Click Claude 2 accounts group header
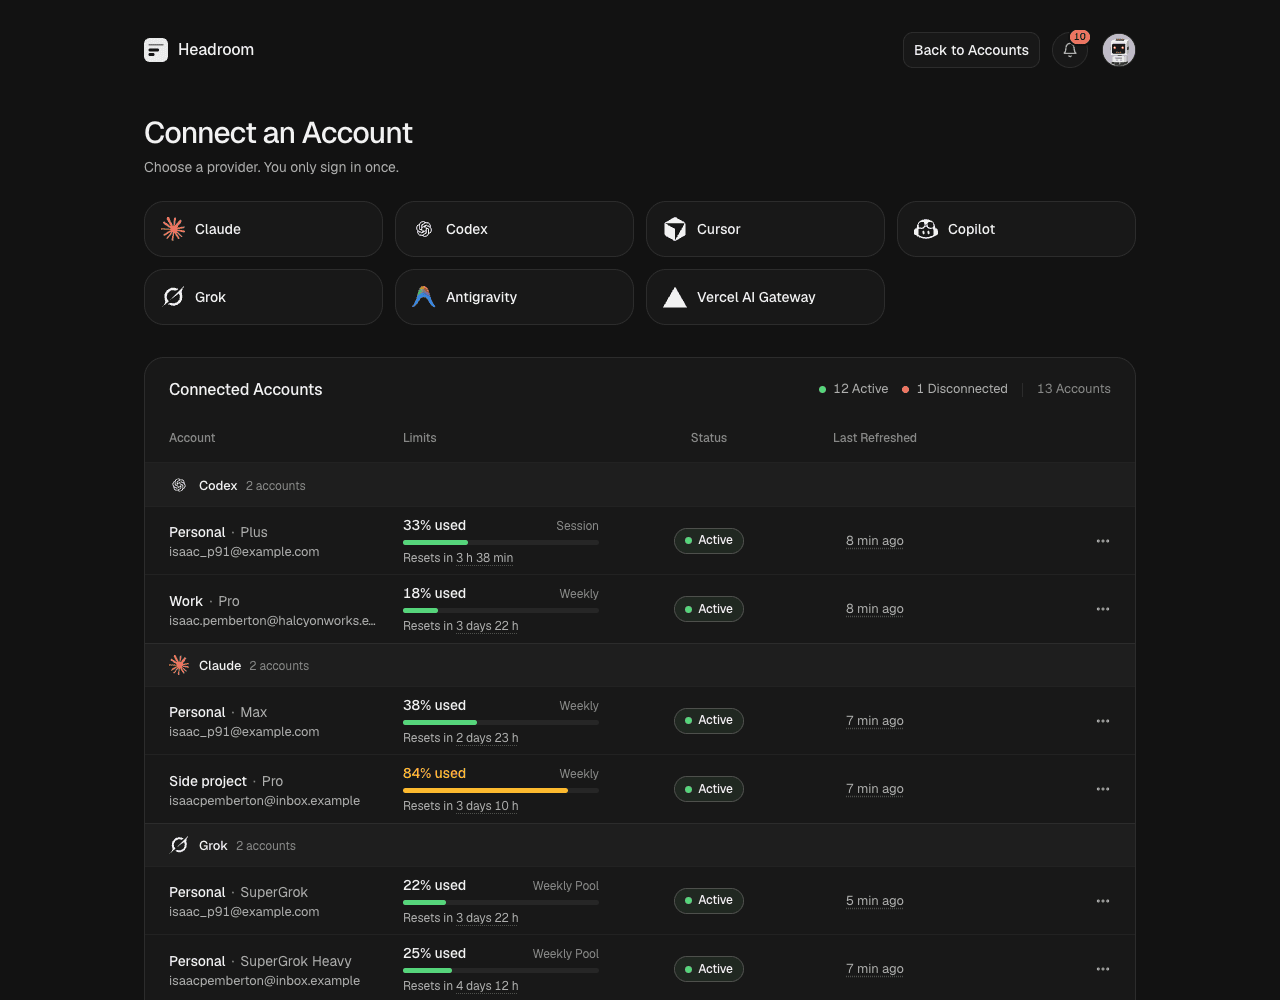The width and height of the screenshot is (1280, 1000). 640,665
